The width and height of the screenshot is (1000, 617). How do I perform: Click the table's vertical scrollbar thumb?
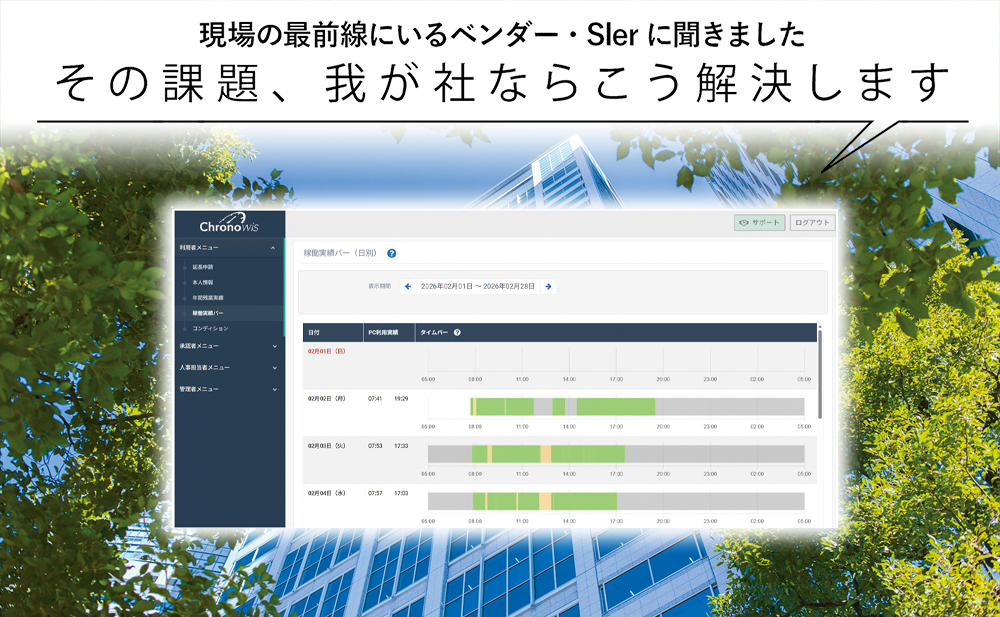pos(820,375)
